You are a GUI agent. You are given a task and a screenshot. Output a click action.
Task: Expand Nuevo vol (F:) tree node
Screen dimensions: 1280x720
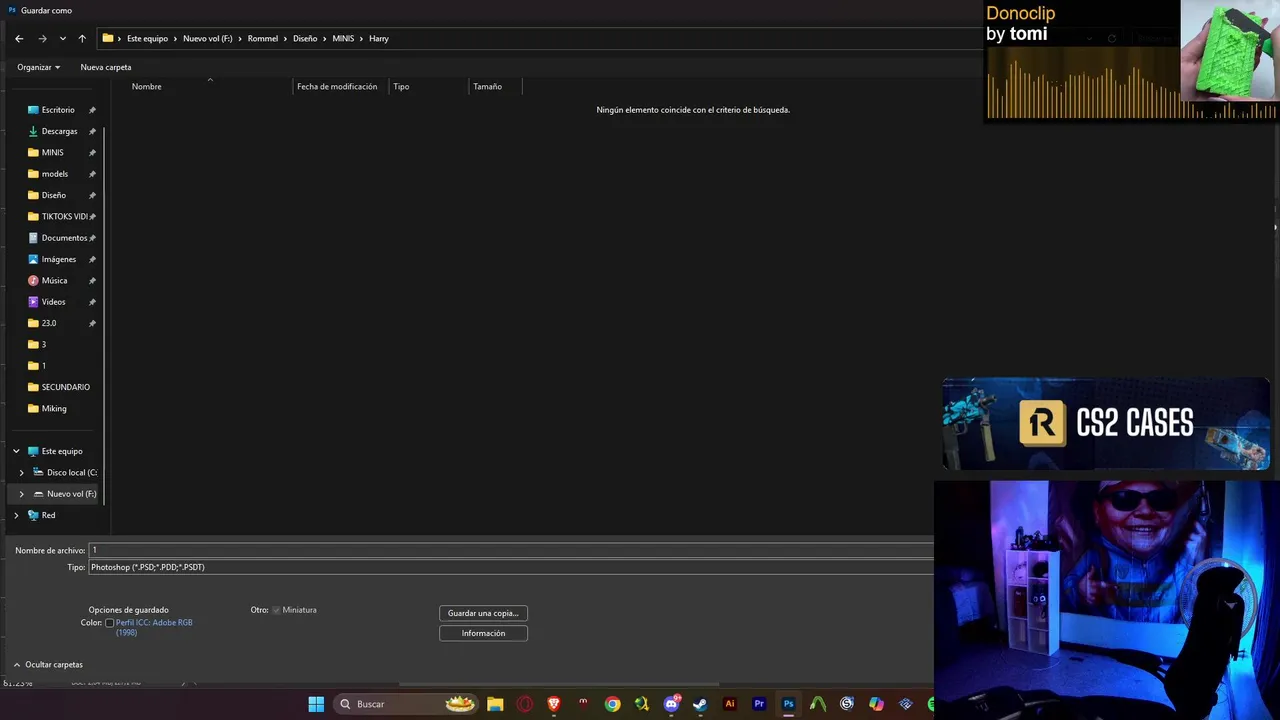point(21,494)
